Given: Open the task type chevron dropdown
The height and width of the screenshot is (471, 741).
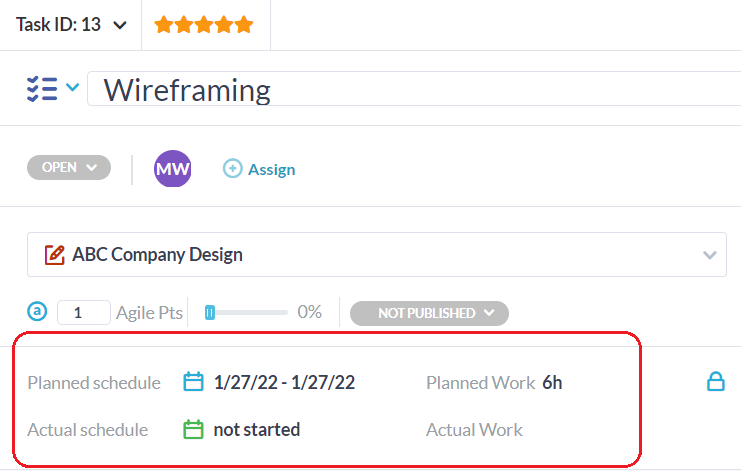Looking at the screenshot, I should [73, 88].
